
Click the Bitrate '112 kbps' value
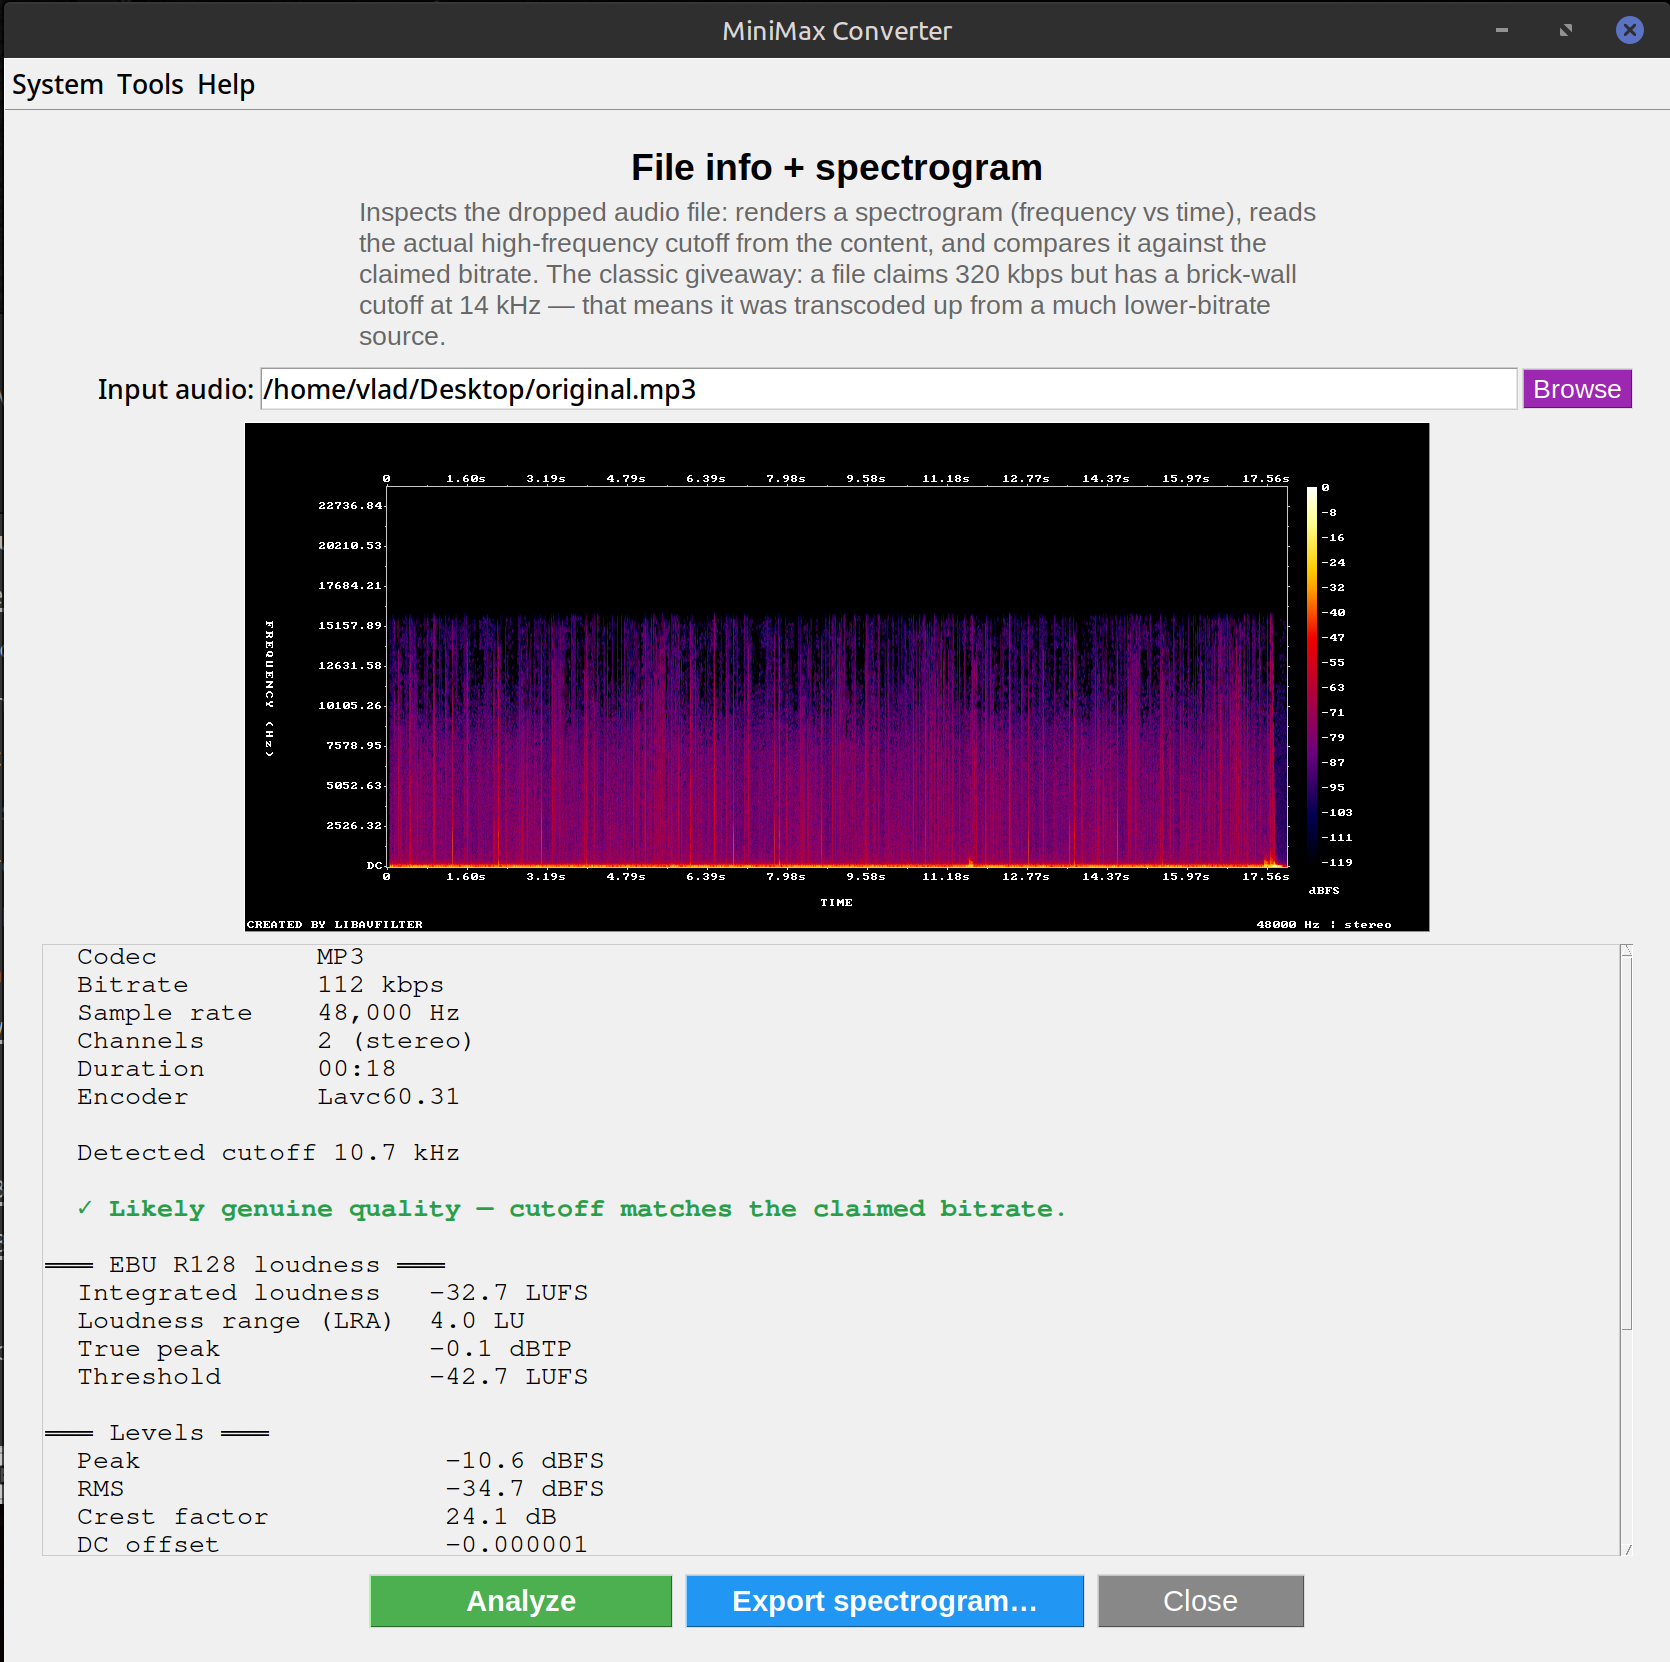click(380, 985)
